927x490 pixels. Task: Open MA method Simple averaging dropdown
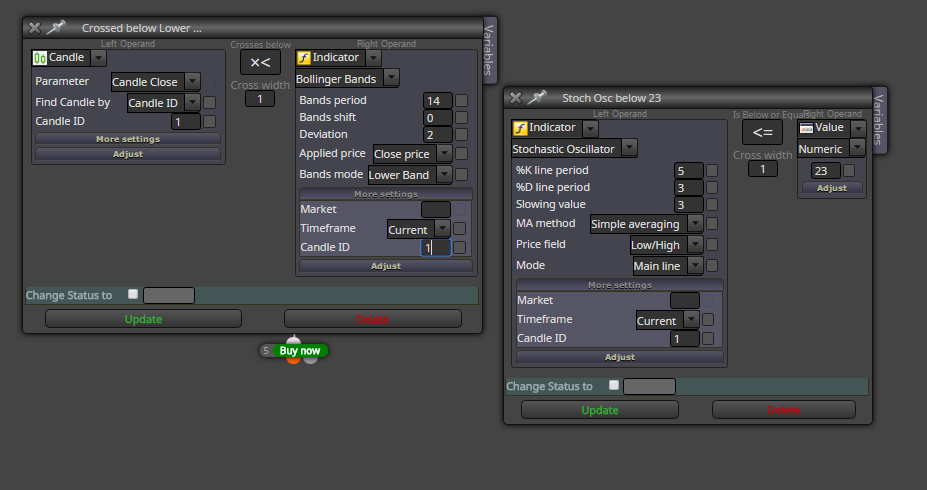point(695,224)
